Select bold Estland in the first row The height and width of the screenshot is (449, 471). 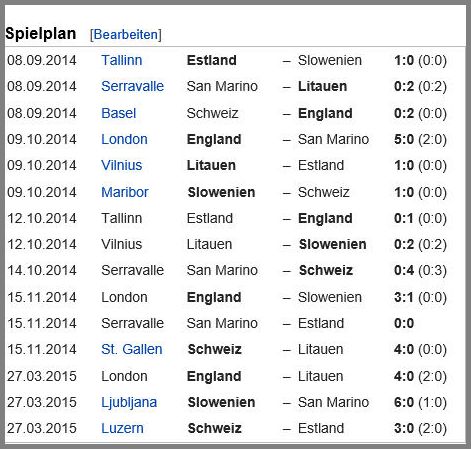212,60
